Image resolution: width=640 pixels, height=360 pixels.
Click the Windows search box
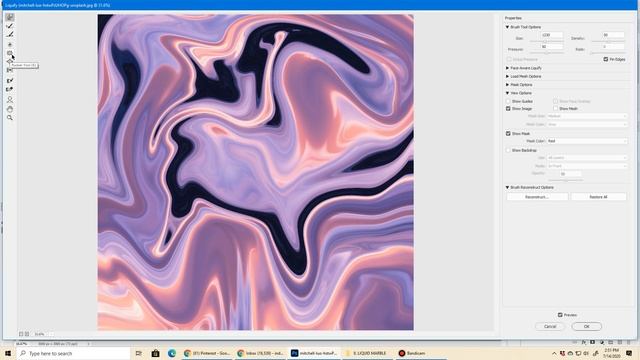click(73, 353)
